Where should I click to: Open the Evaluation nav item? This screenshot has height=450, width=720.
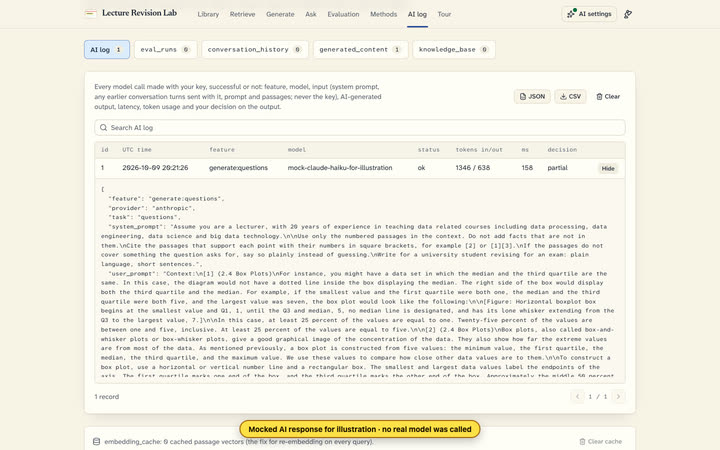(x=343, y=14)
